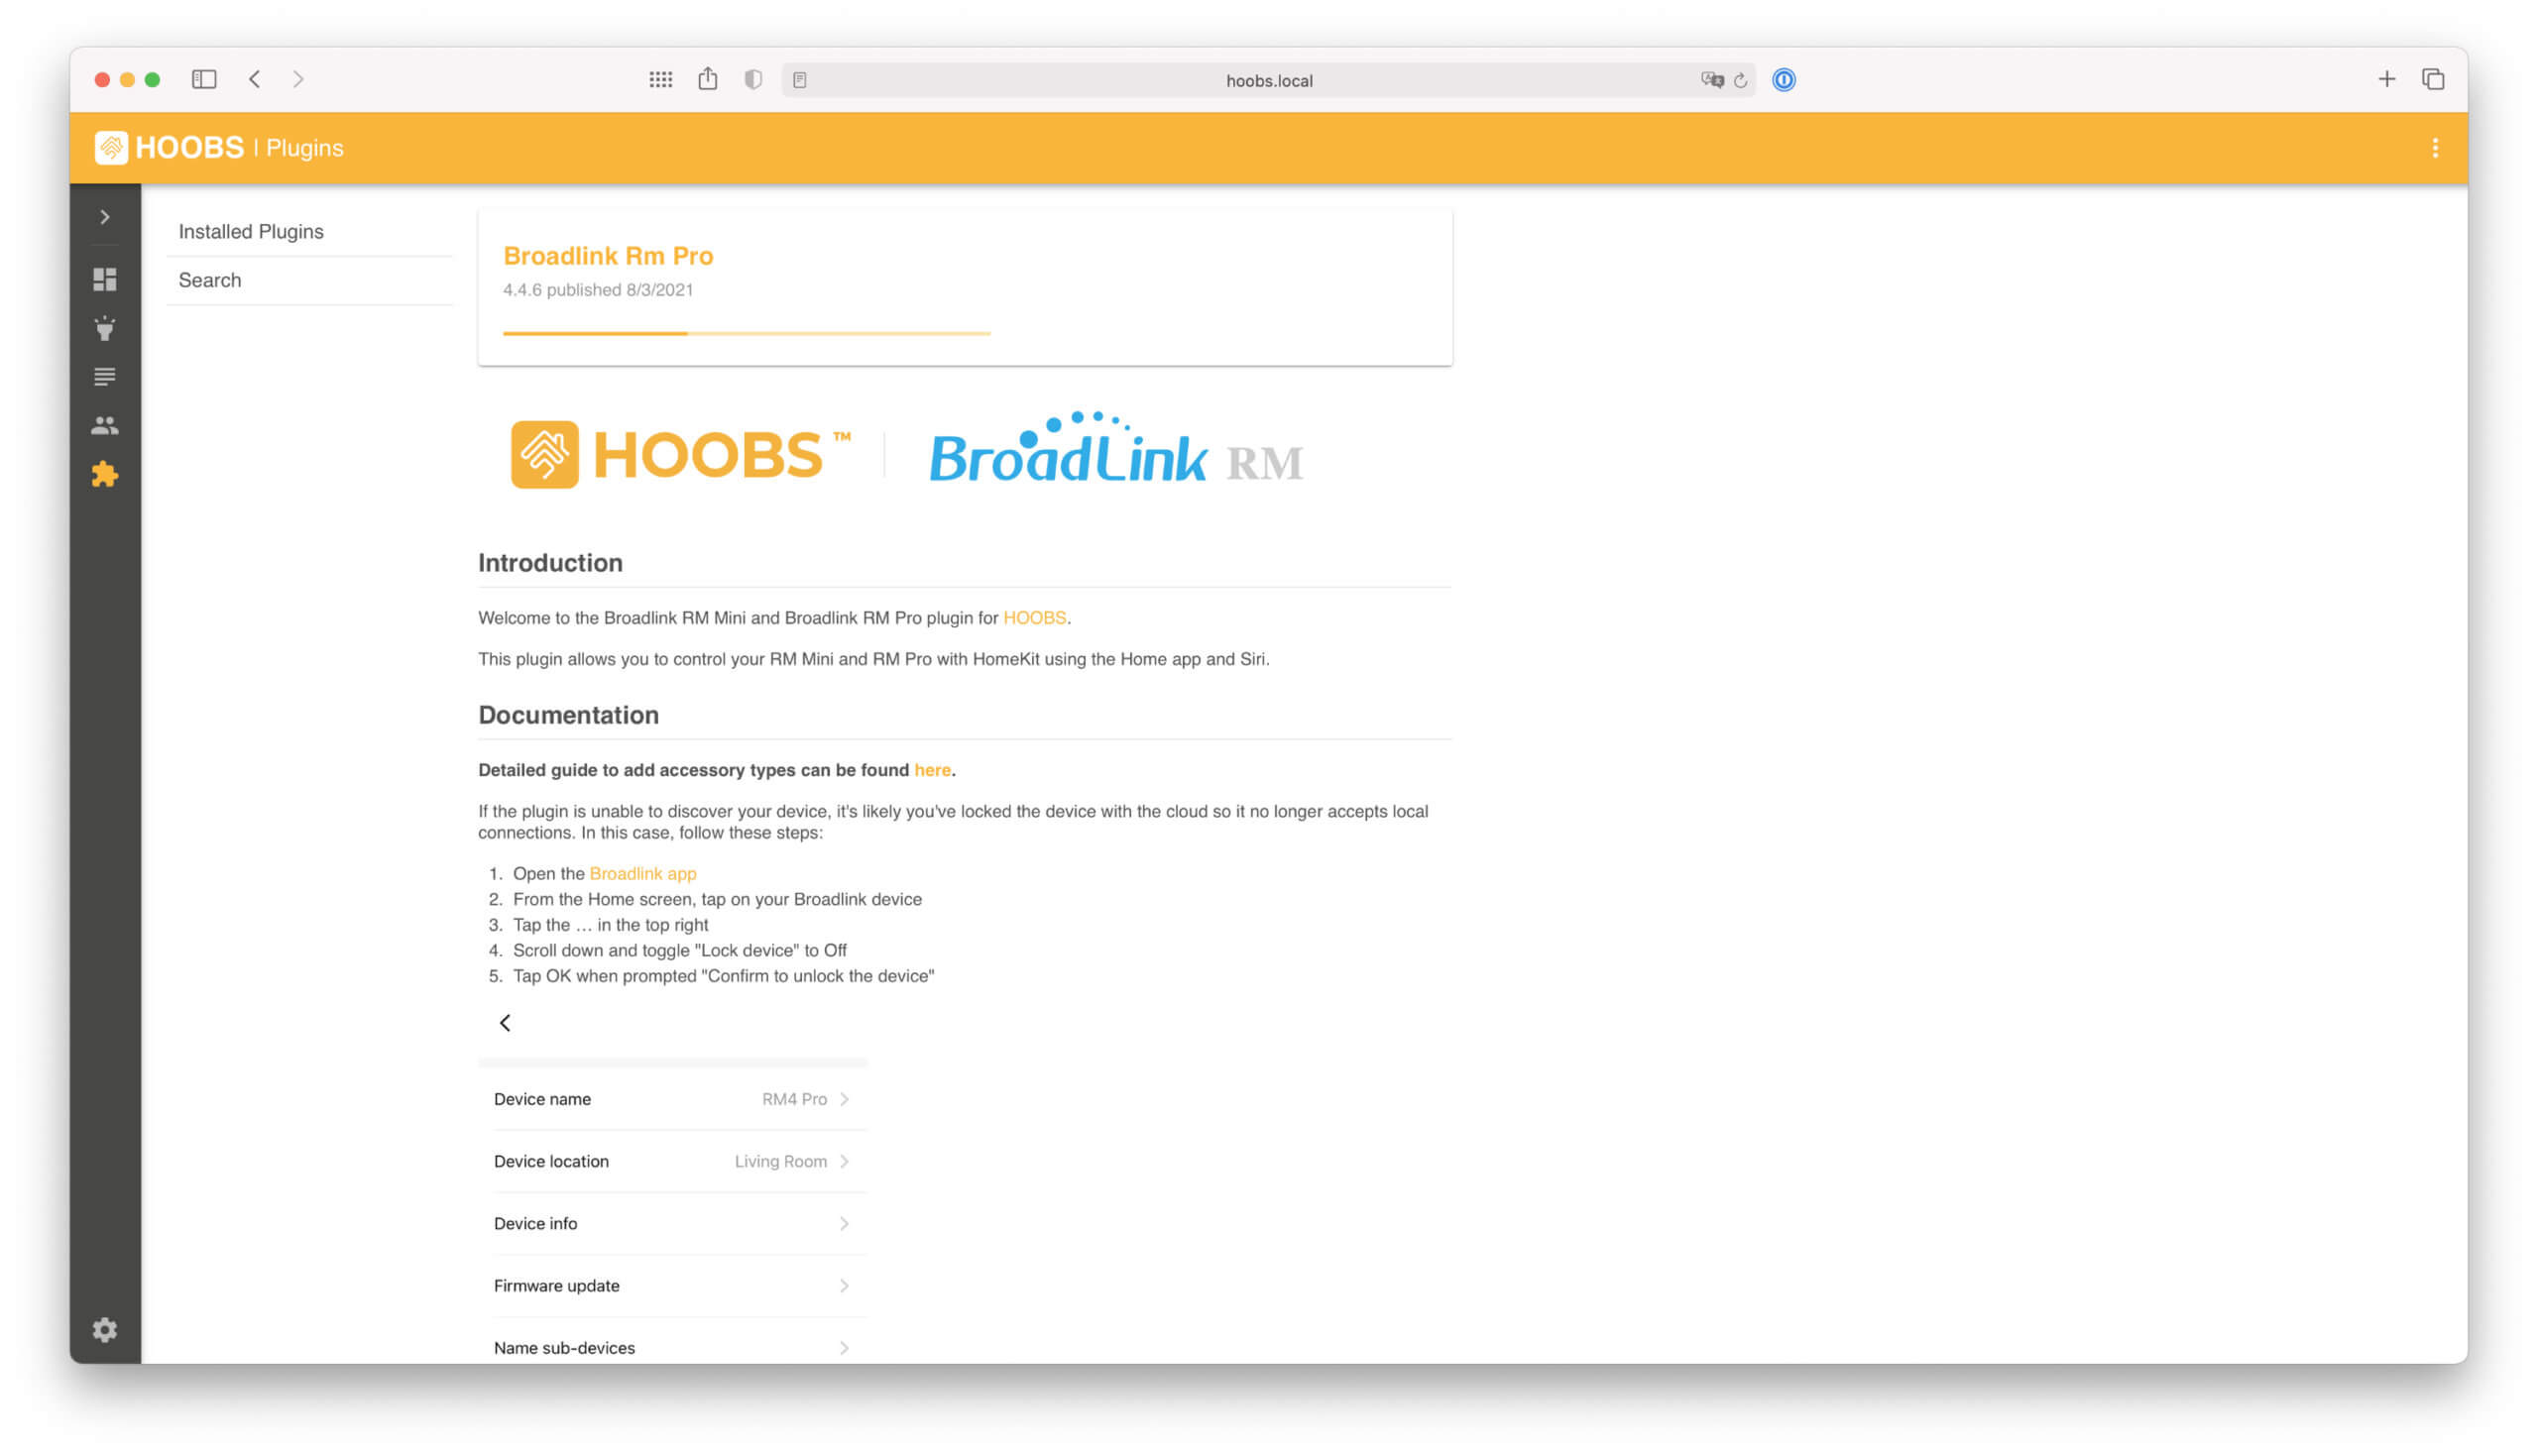This screenshot has height=1456, width=2538.
Task: Click the HOOBS home dashboard icon
Action: (x=104, y=279)
